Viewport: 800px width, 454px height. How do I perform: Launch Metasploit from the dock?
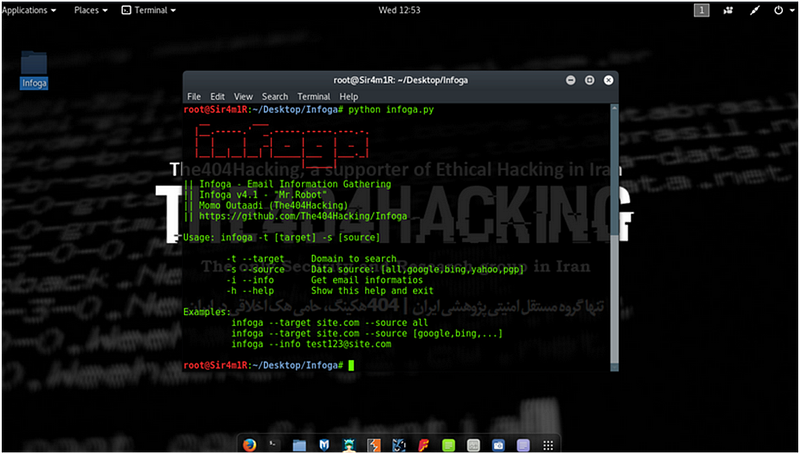coord(324,445)
